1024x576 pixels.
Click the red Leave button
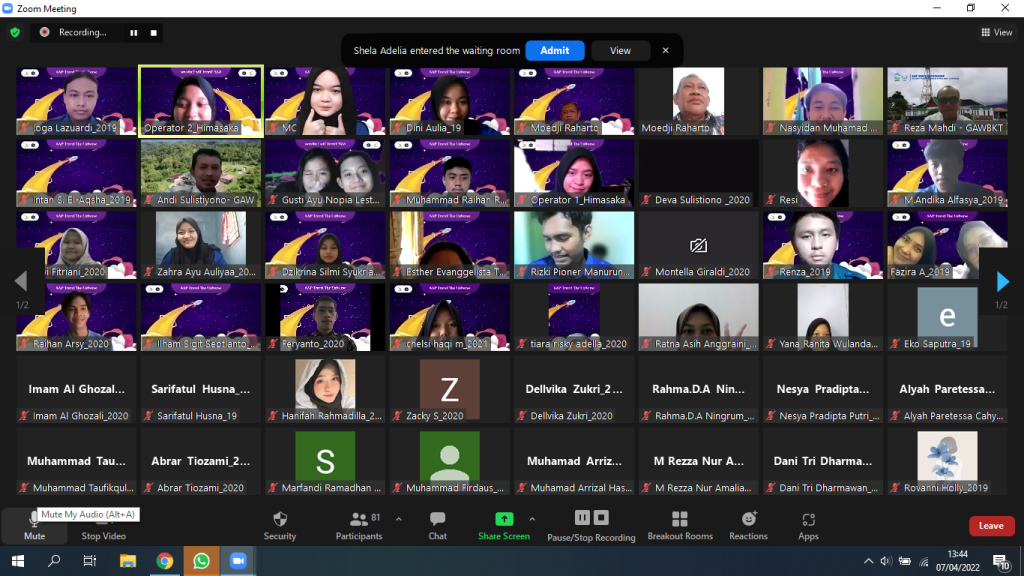click(991, 526)
